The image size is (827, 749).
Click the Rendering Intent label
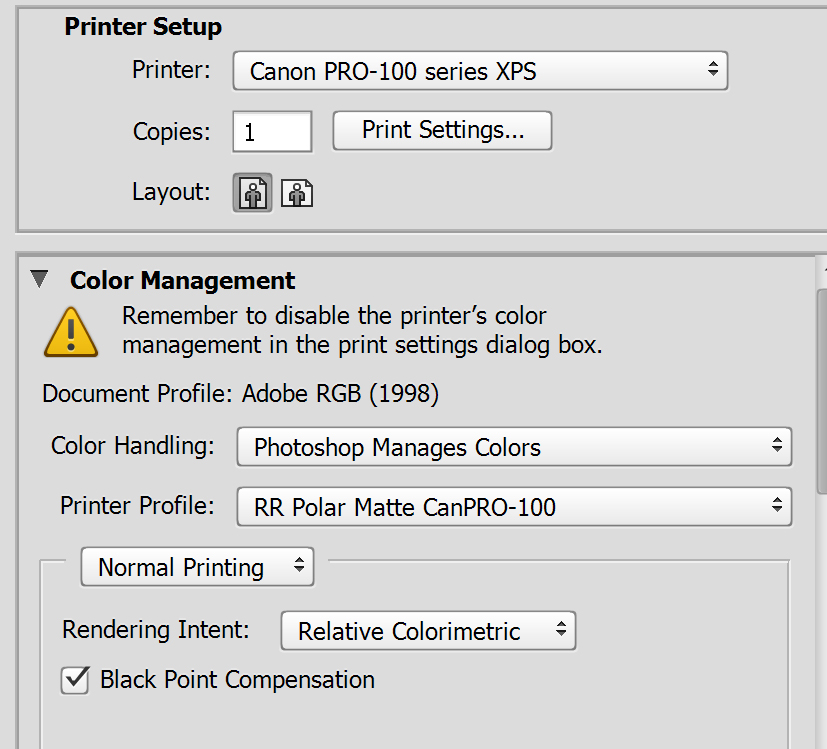click(155, 630)
